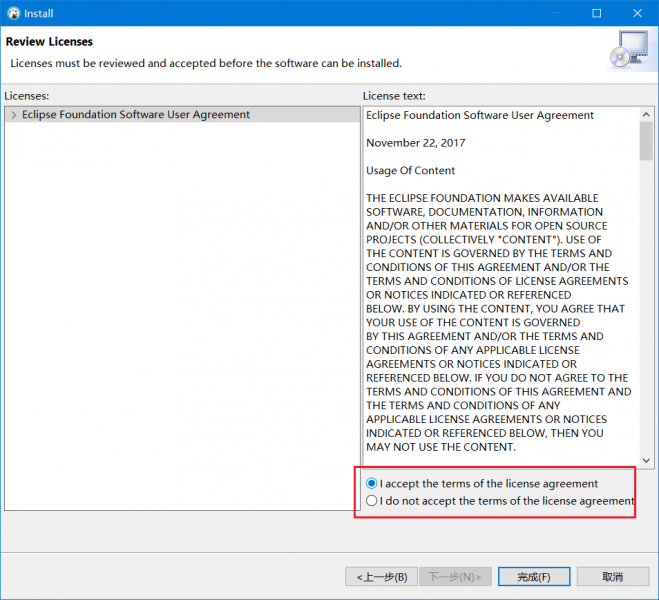The height and width of the screenshot is (600, 659).
Task: Click the Eclipse icon in the title bar
Action: 13,13
